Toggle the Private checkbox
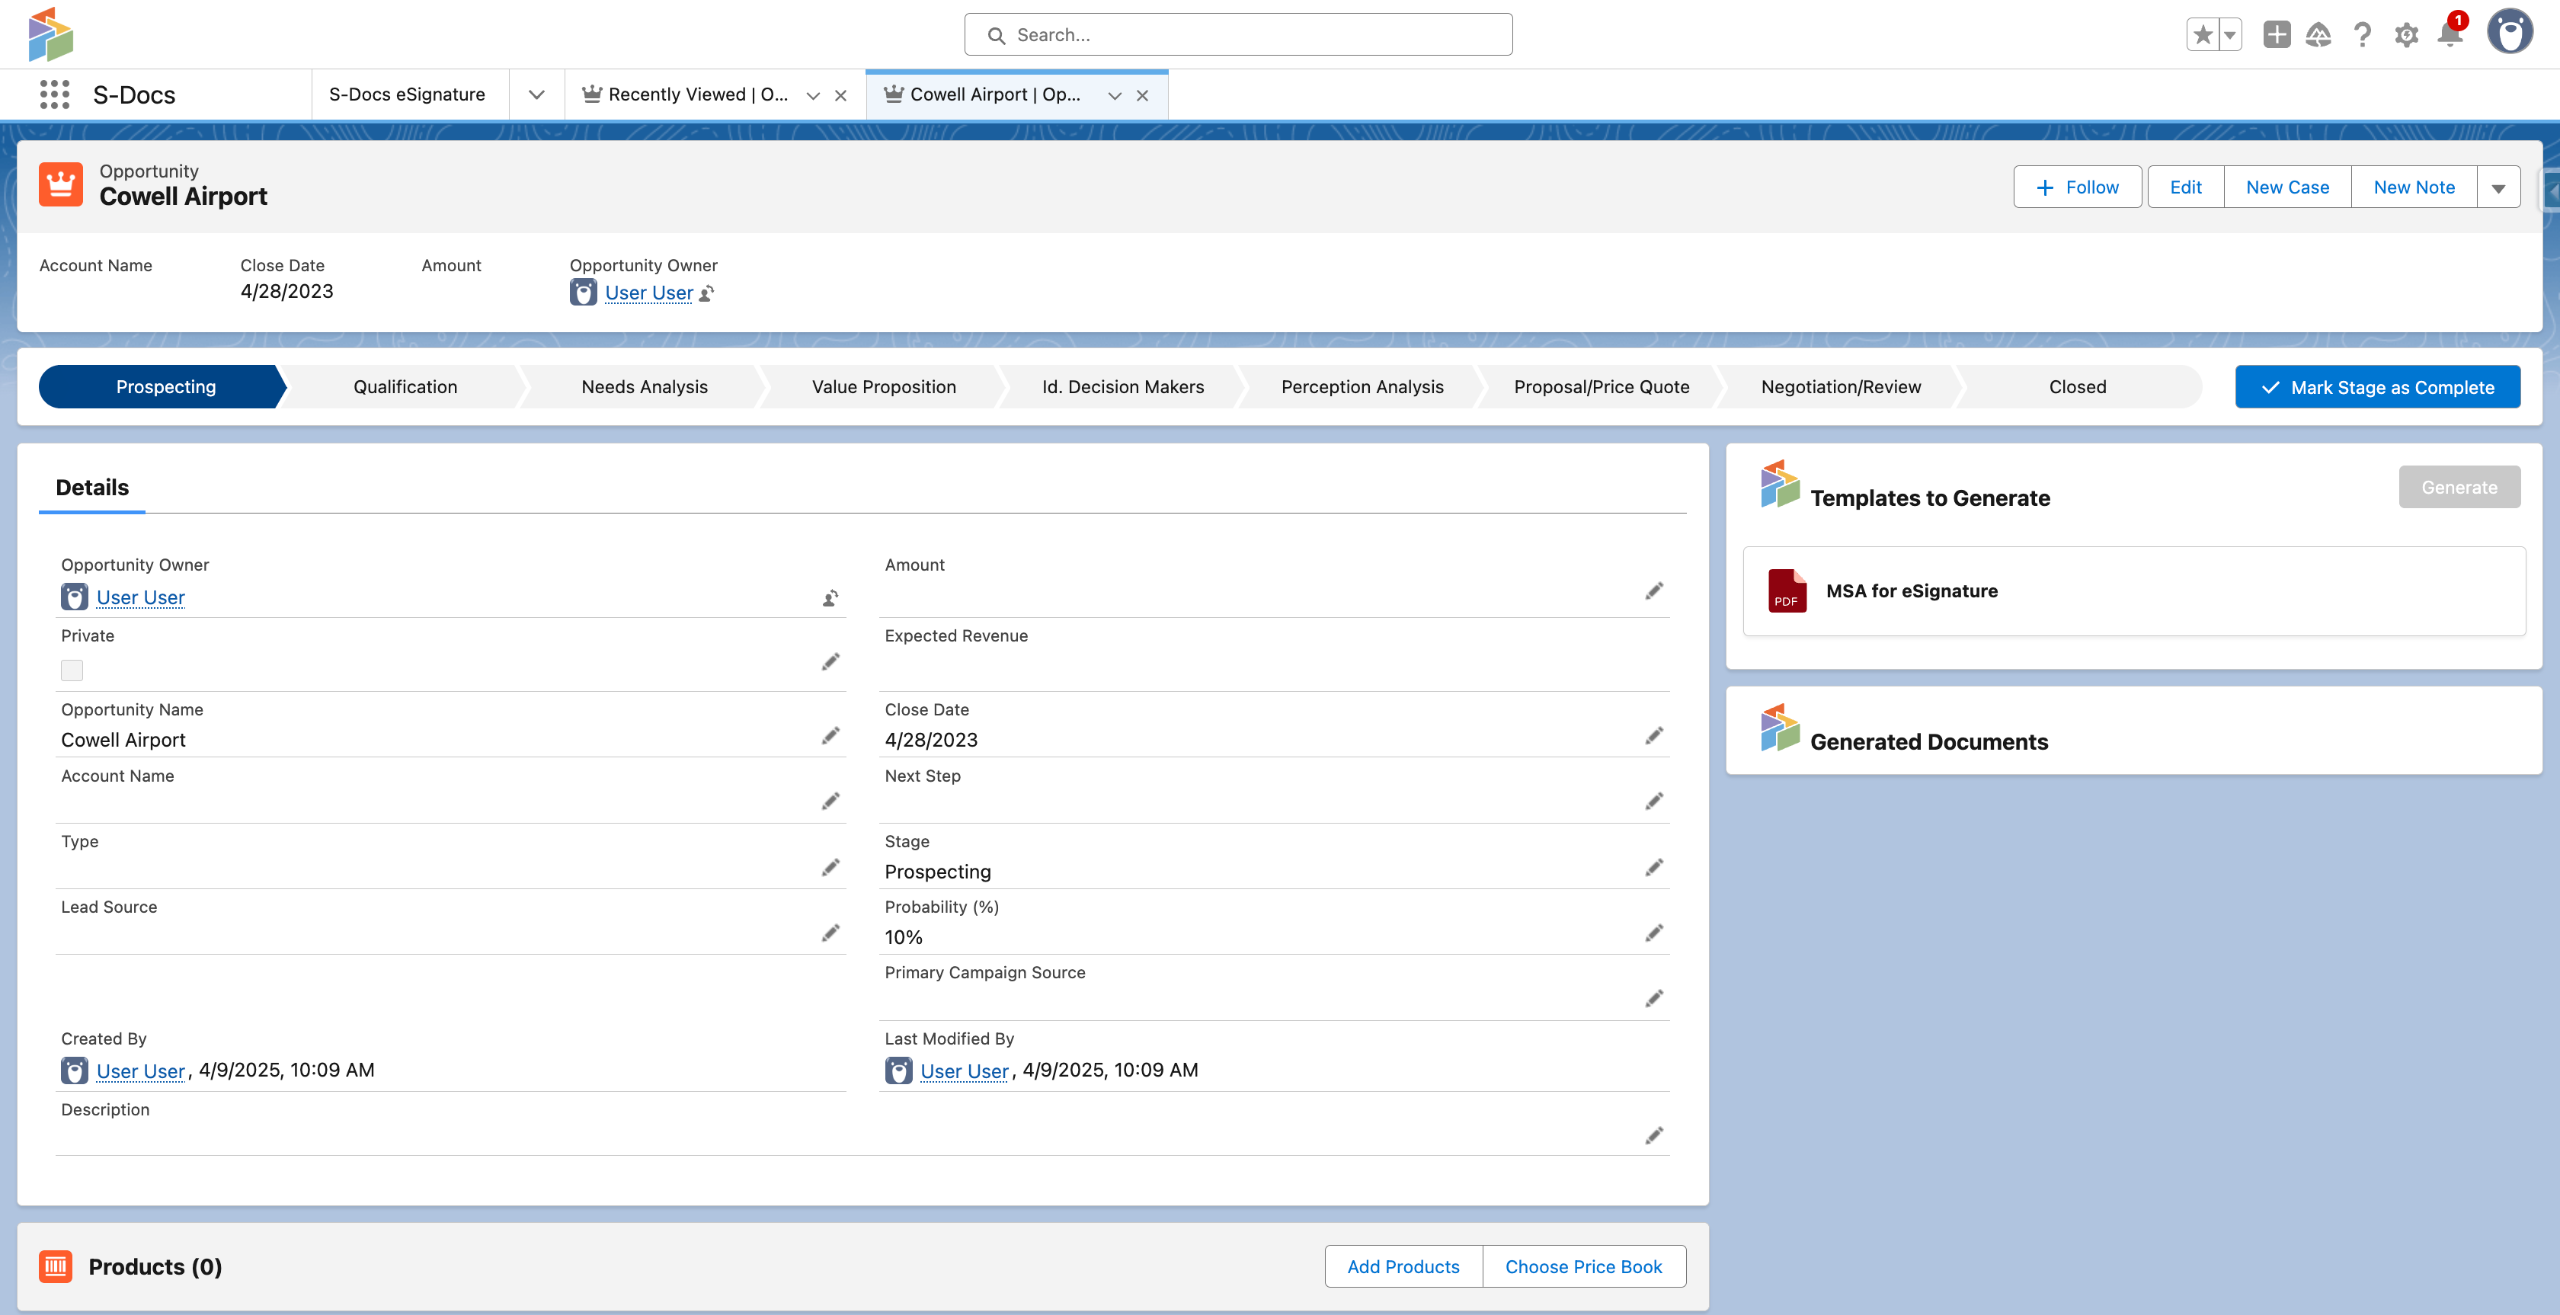The image size is (2560, 1315). click(72, 670)
